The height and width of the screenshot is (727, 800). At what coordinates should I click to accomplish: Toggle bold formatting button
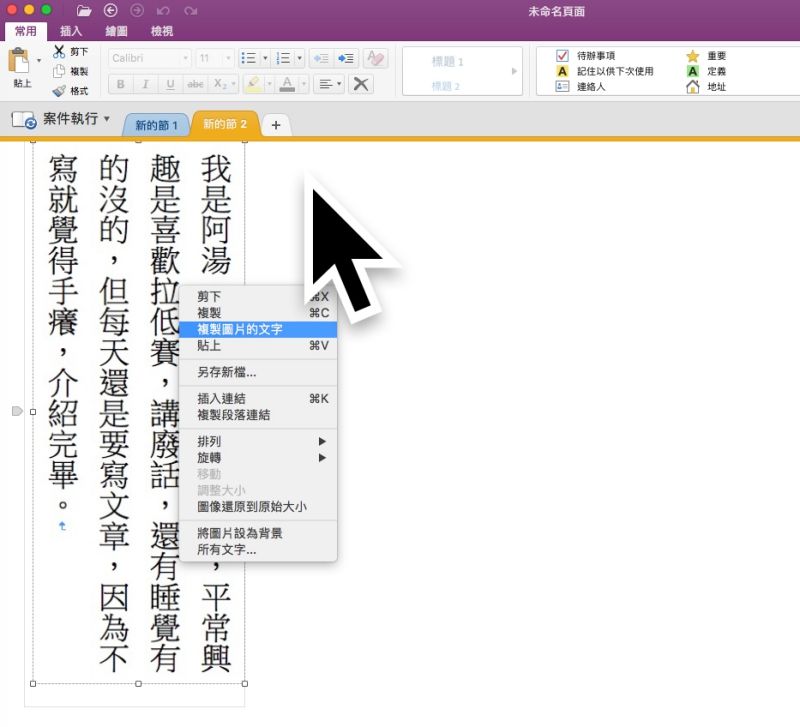point(120,84)
